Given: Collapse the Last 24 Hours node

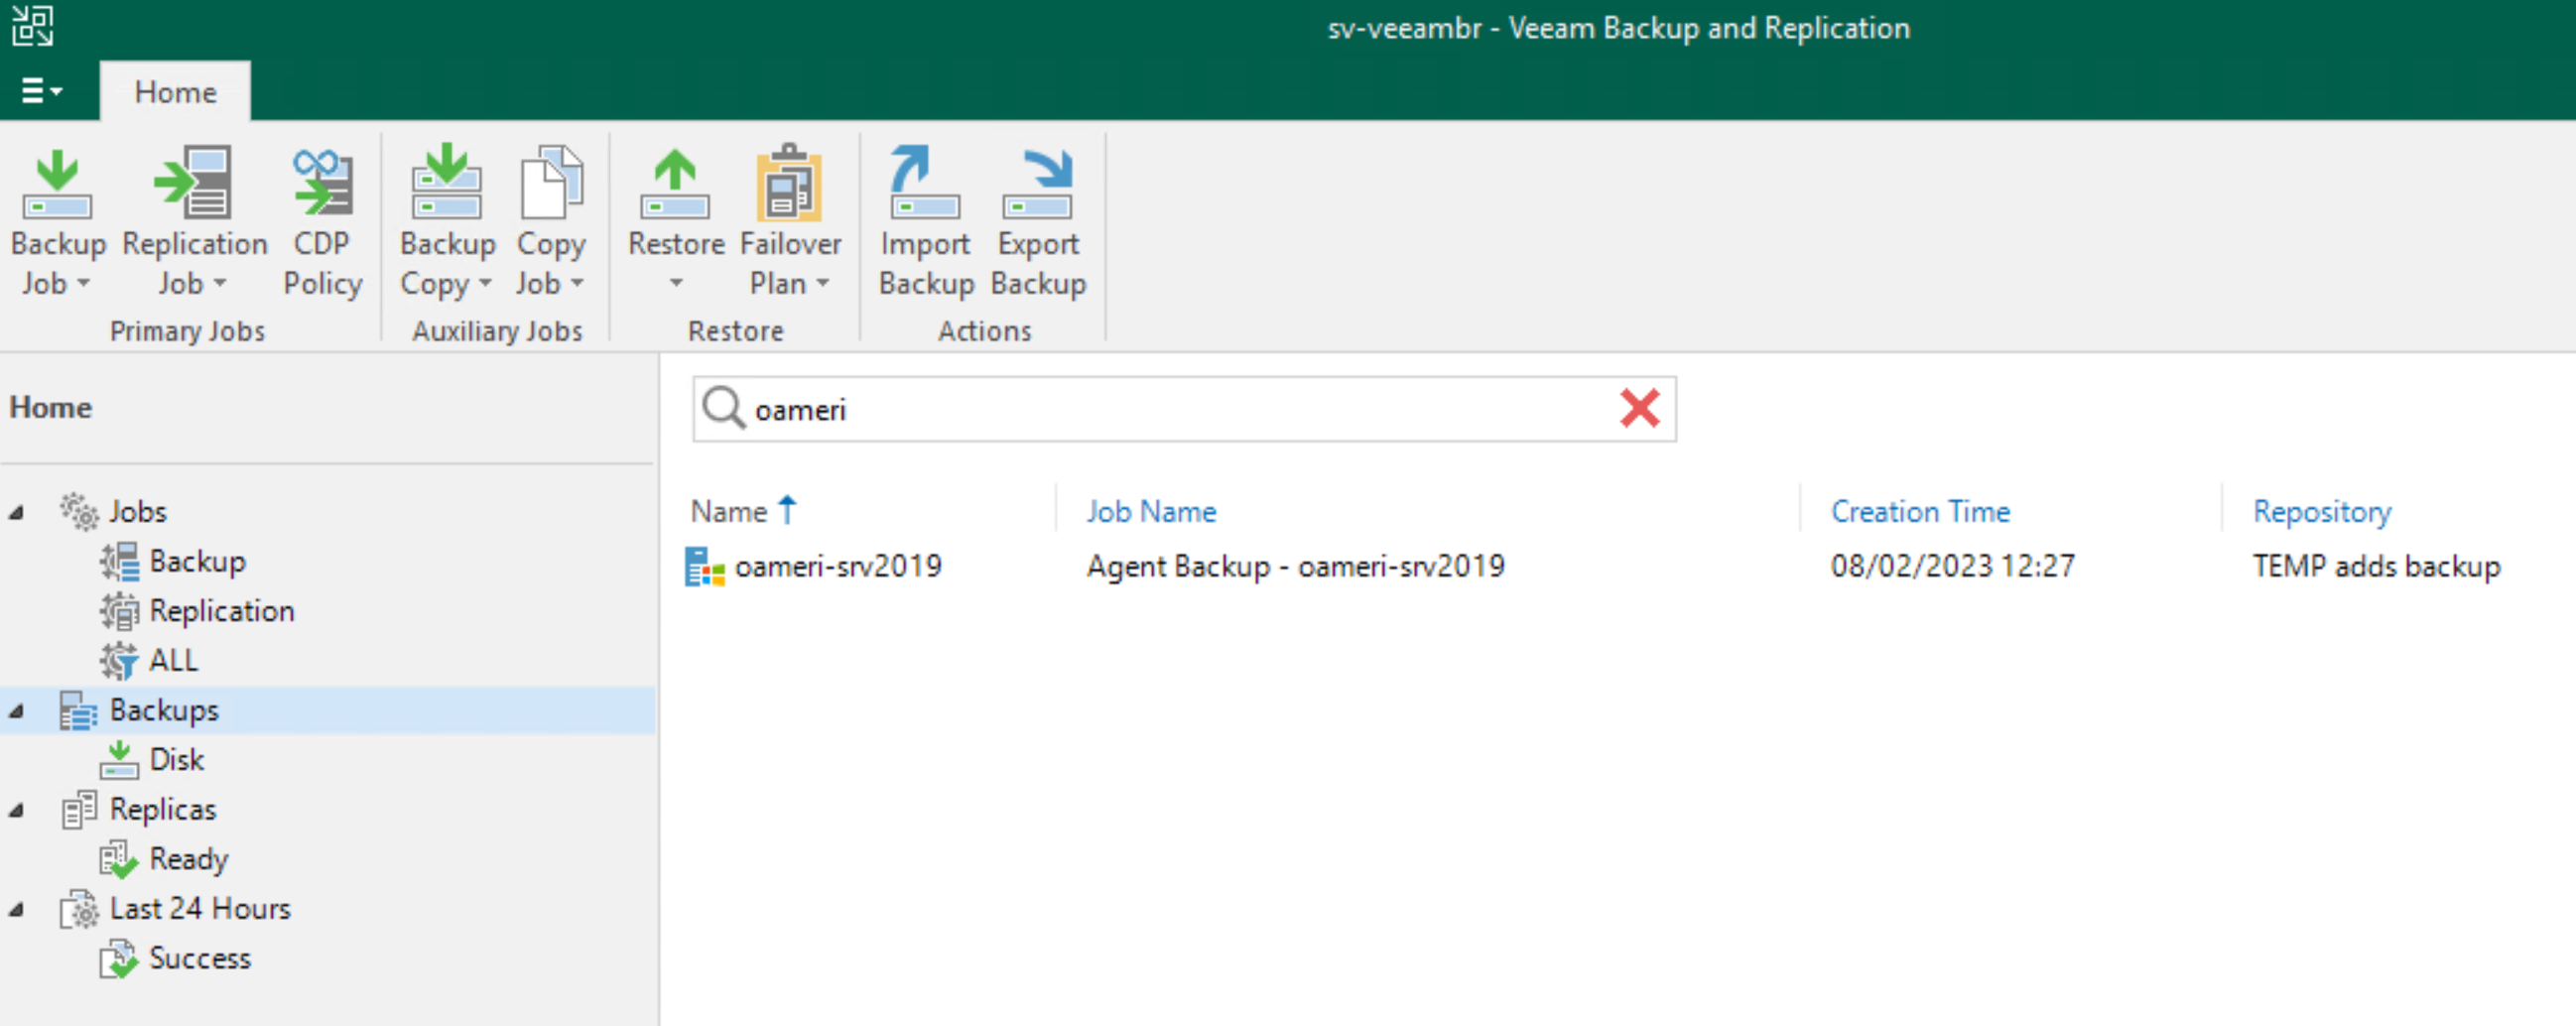Looking at the screenshot, I should click(16, 910).
